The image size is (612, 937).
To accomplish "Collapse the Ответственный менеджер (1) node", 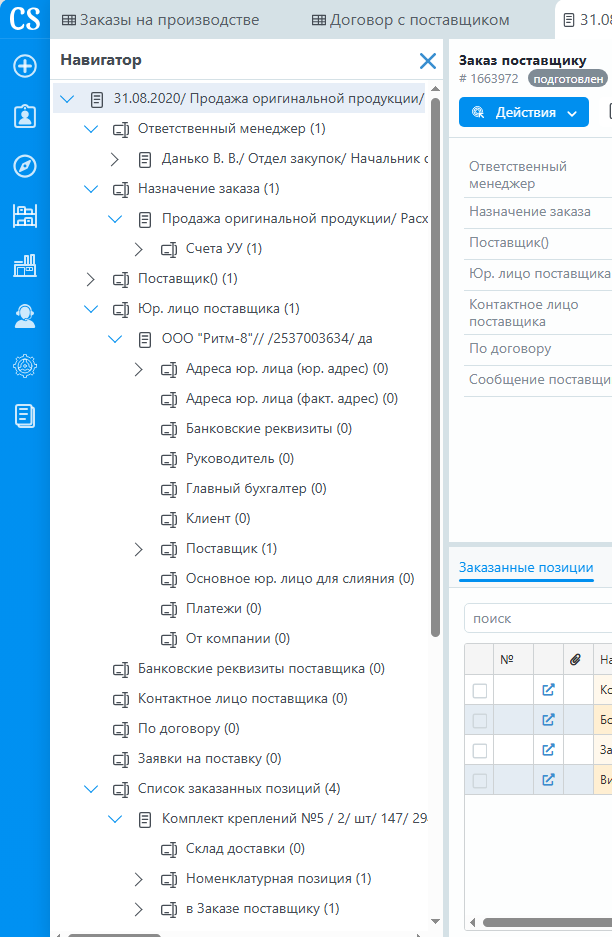I will coord(91,129).
